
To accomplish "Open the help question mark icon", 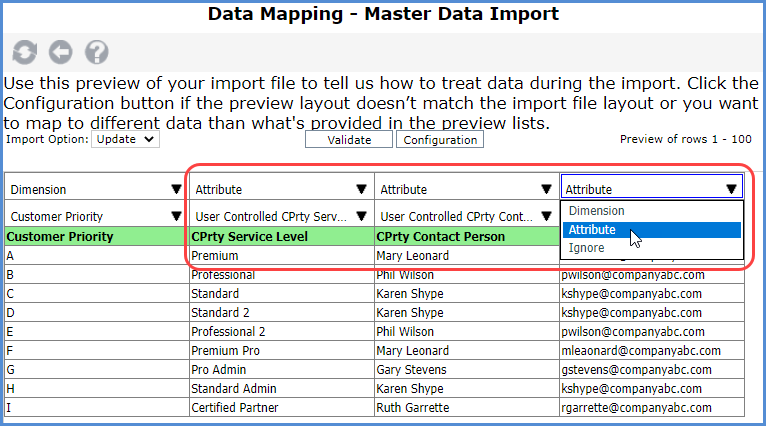I will (96, 52).
